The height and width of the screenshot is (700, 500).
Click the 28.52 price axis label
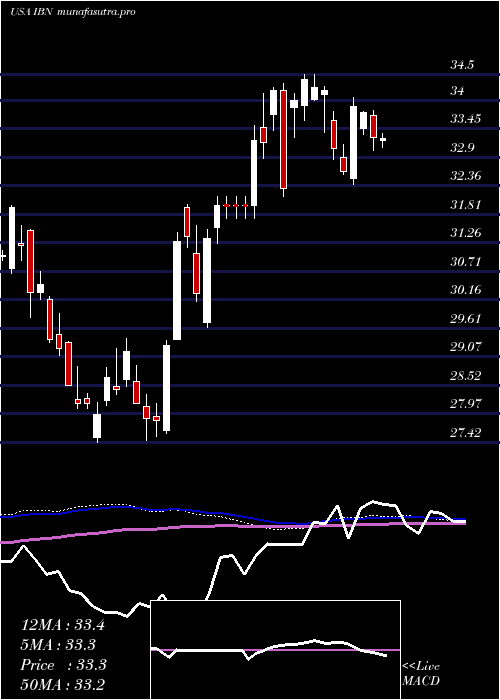[465, 376]
